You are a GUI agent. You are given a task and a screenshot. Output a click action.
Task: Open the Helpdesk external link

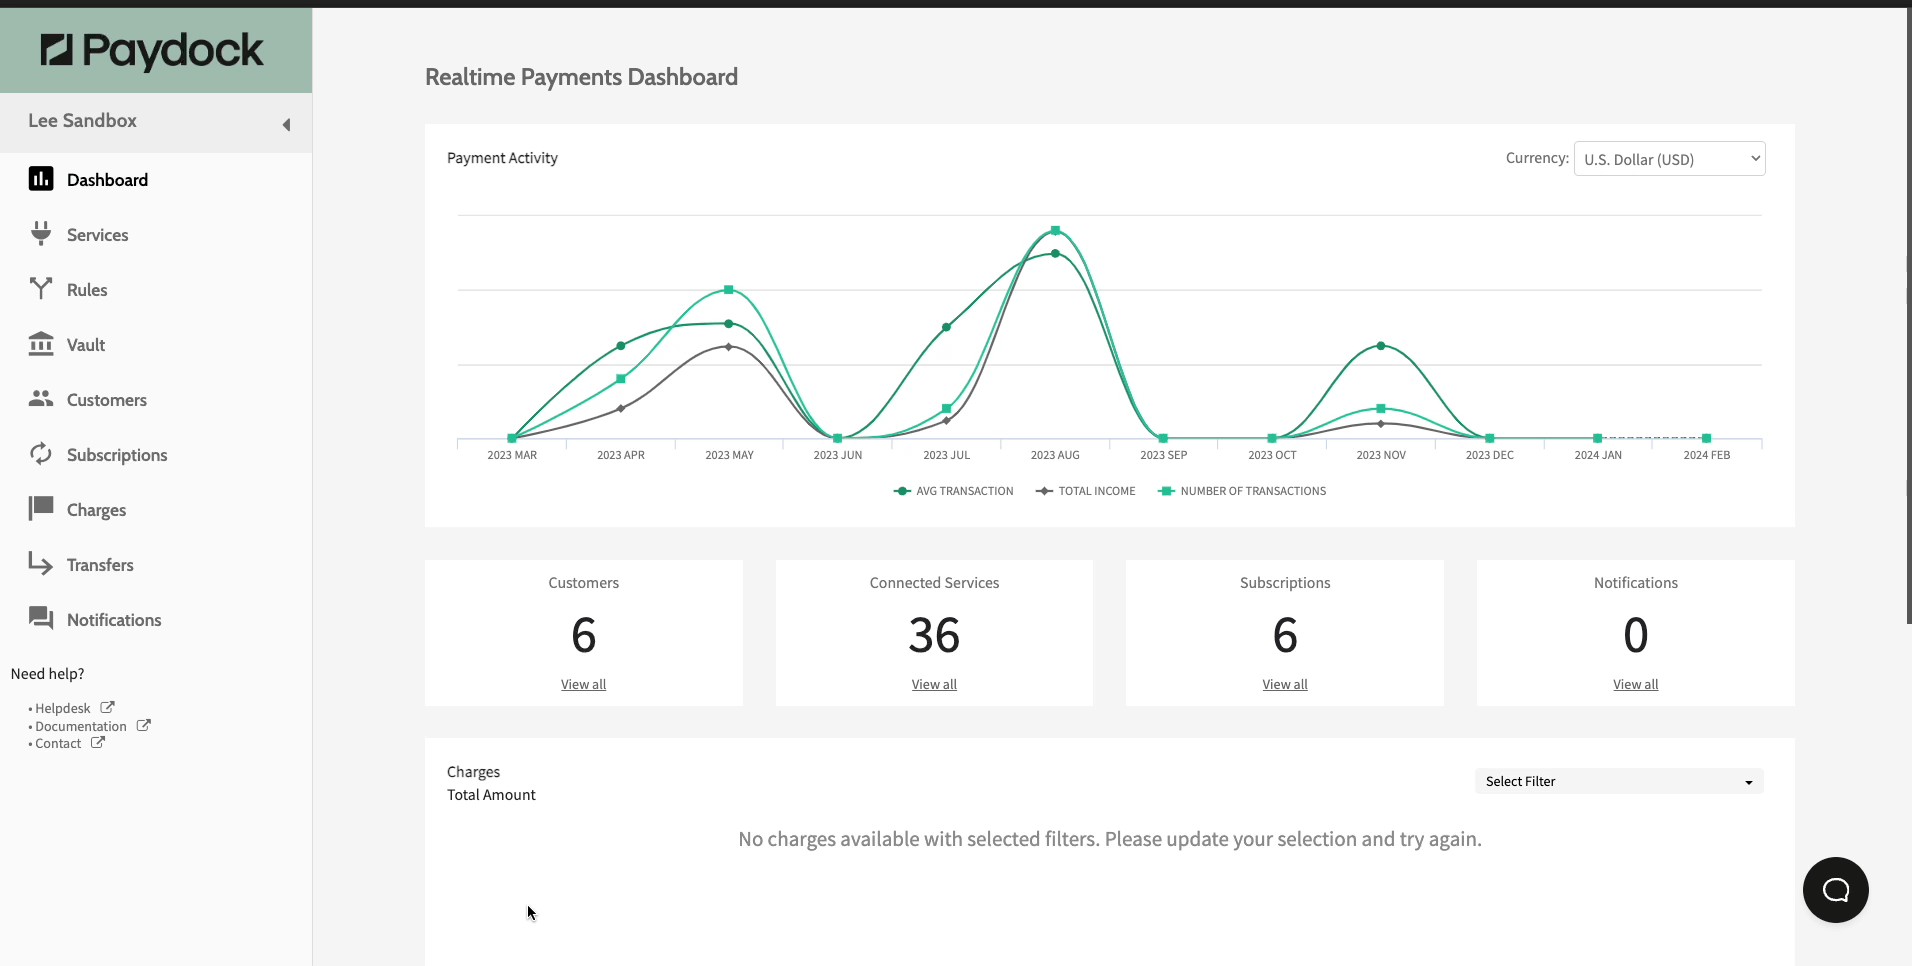(x=64, y=709)
